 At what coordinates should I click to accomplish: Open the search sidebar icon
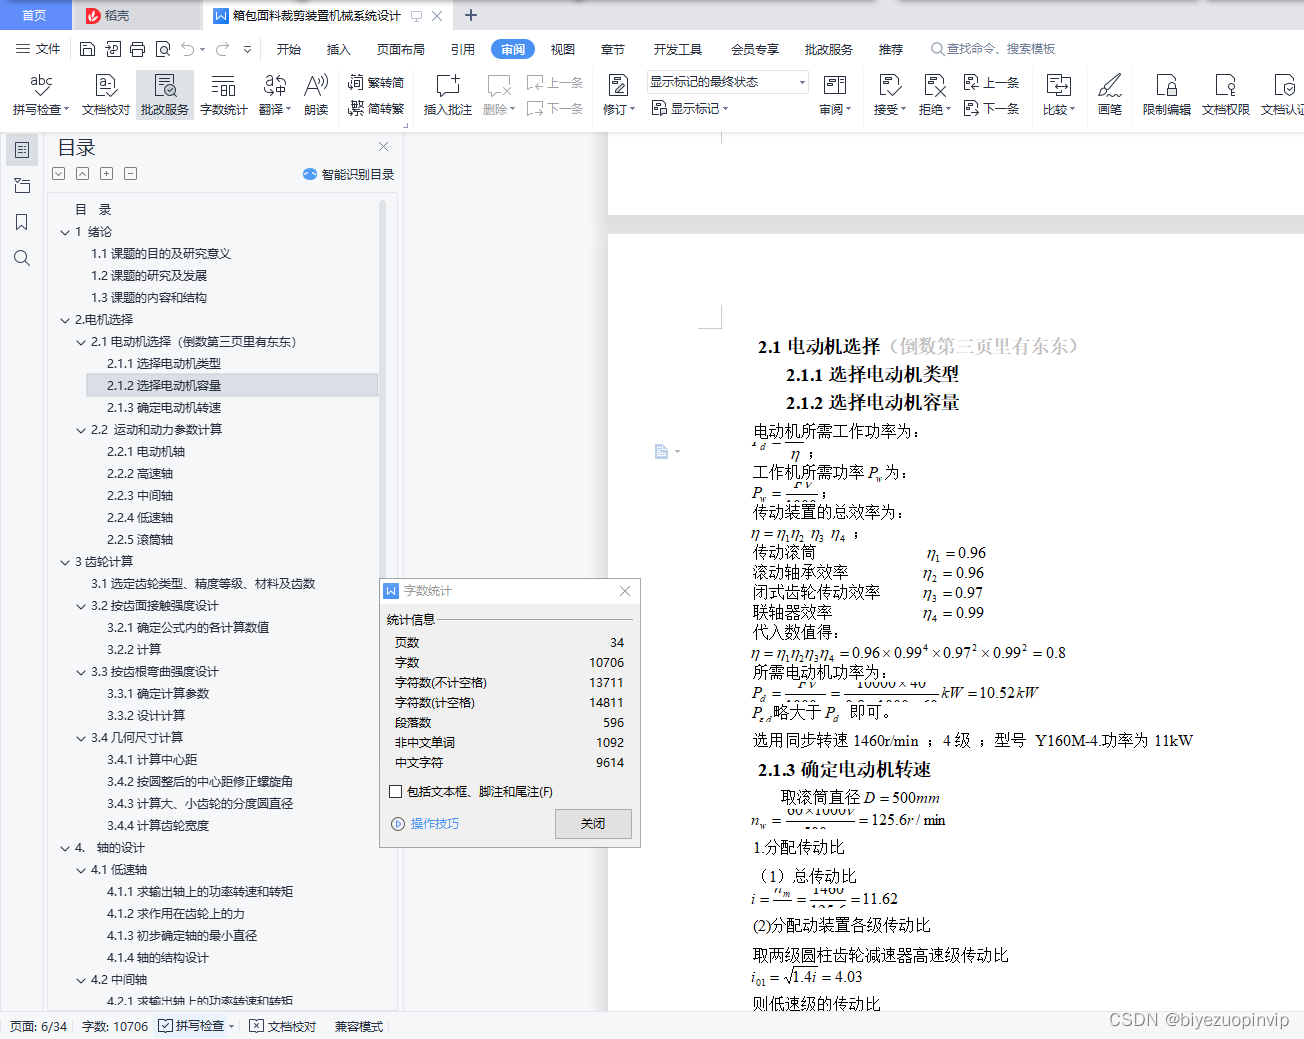22,258
